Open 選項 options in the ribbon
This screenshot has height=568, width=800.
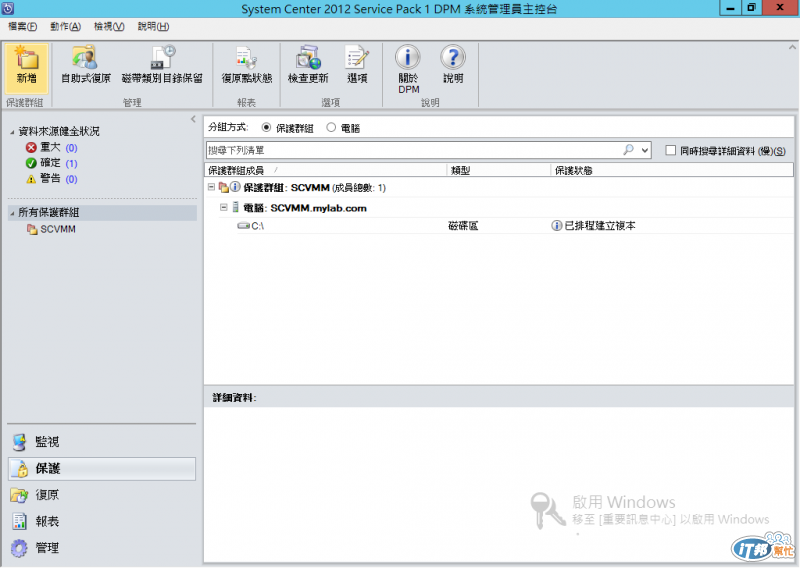[x=357, y=65]
